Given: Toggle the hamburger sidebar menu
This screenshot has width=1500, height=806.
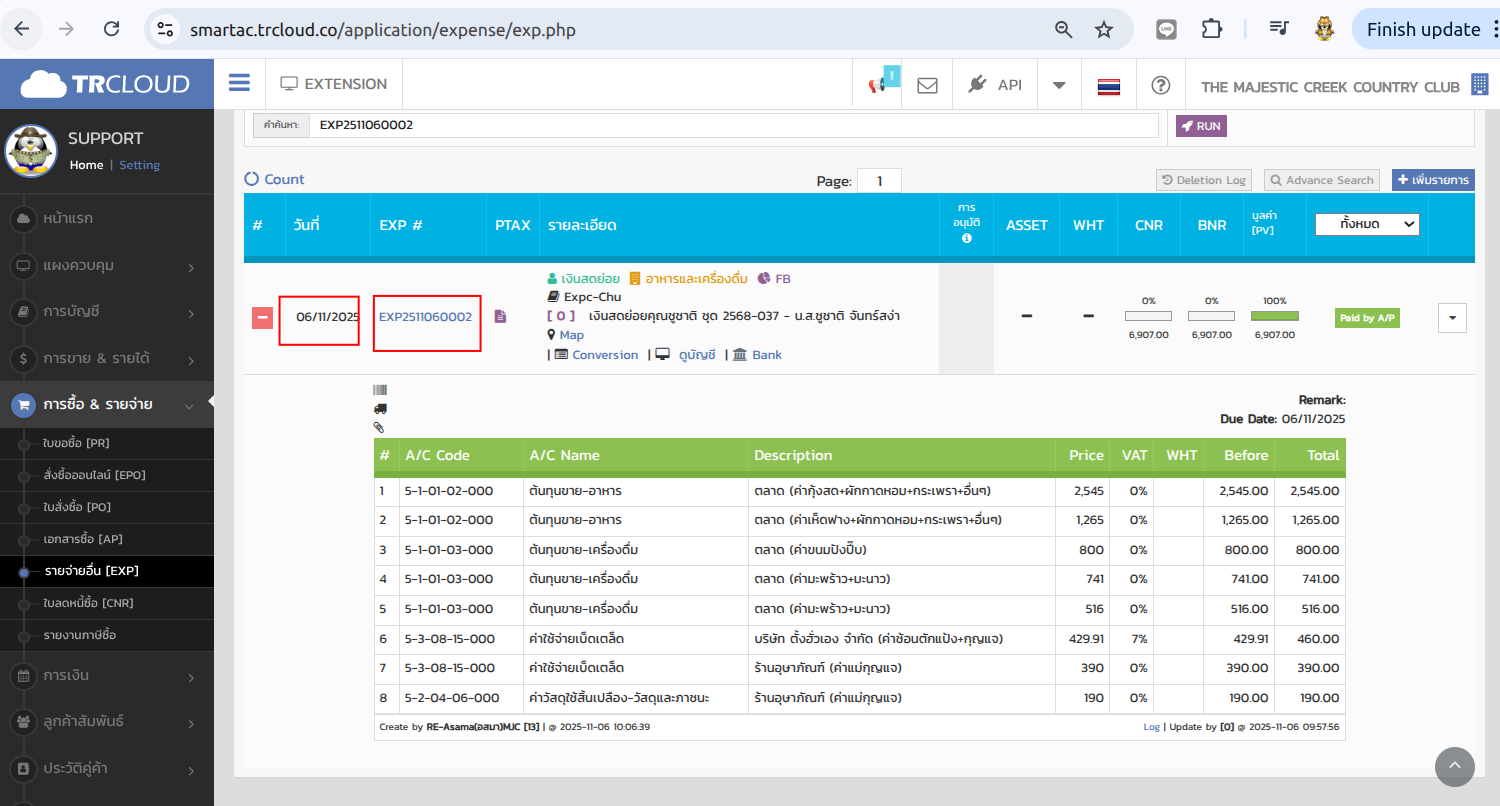Looking at the screenshot, I should pos(239,83).
